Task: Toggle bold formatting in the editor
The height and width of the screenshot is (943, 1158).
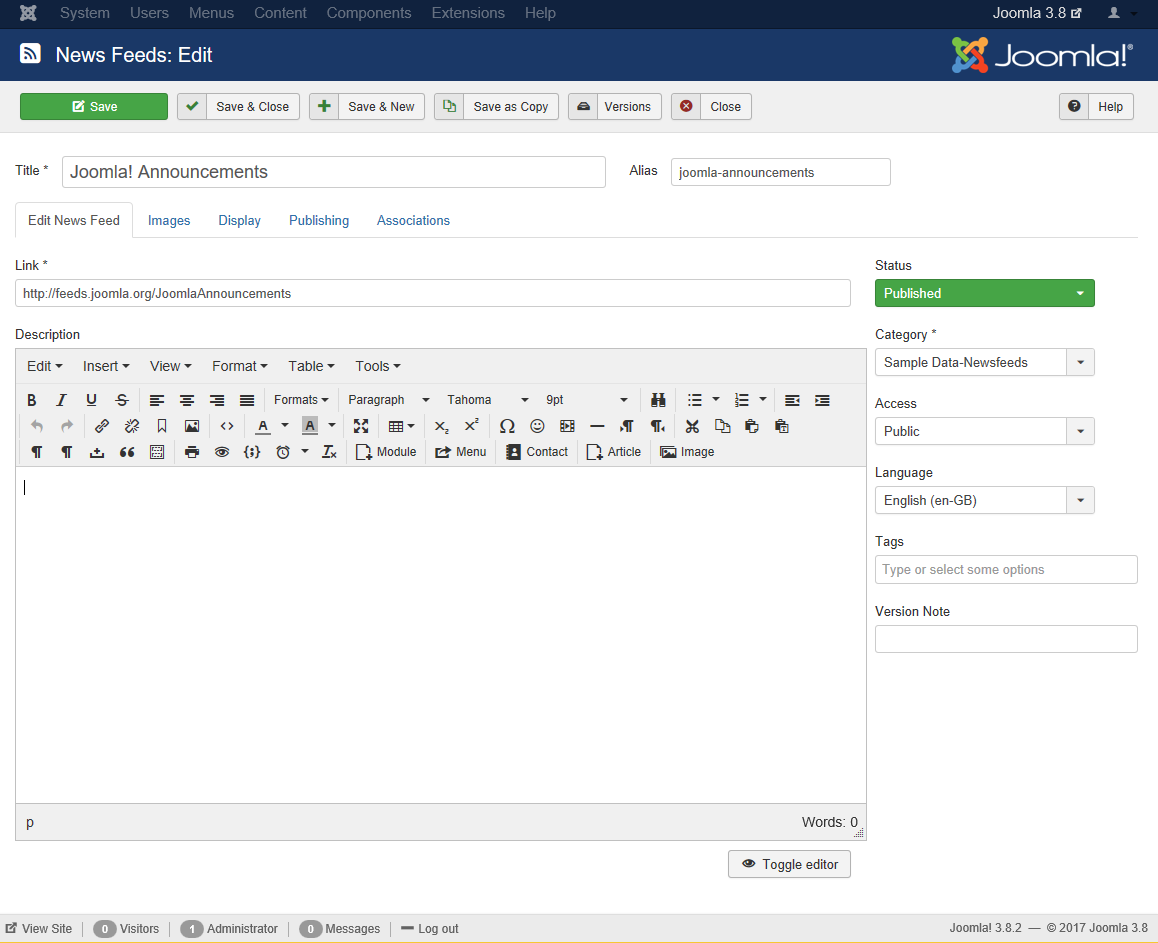Action: tap(32, 400)
